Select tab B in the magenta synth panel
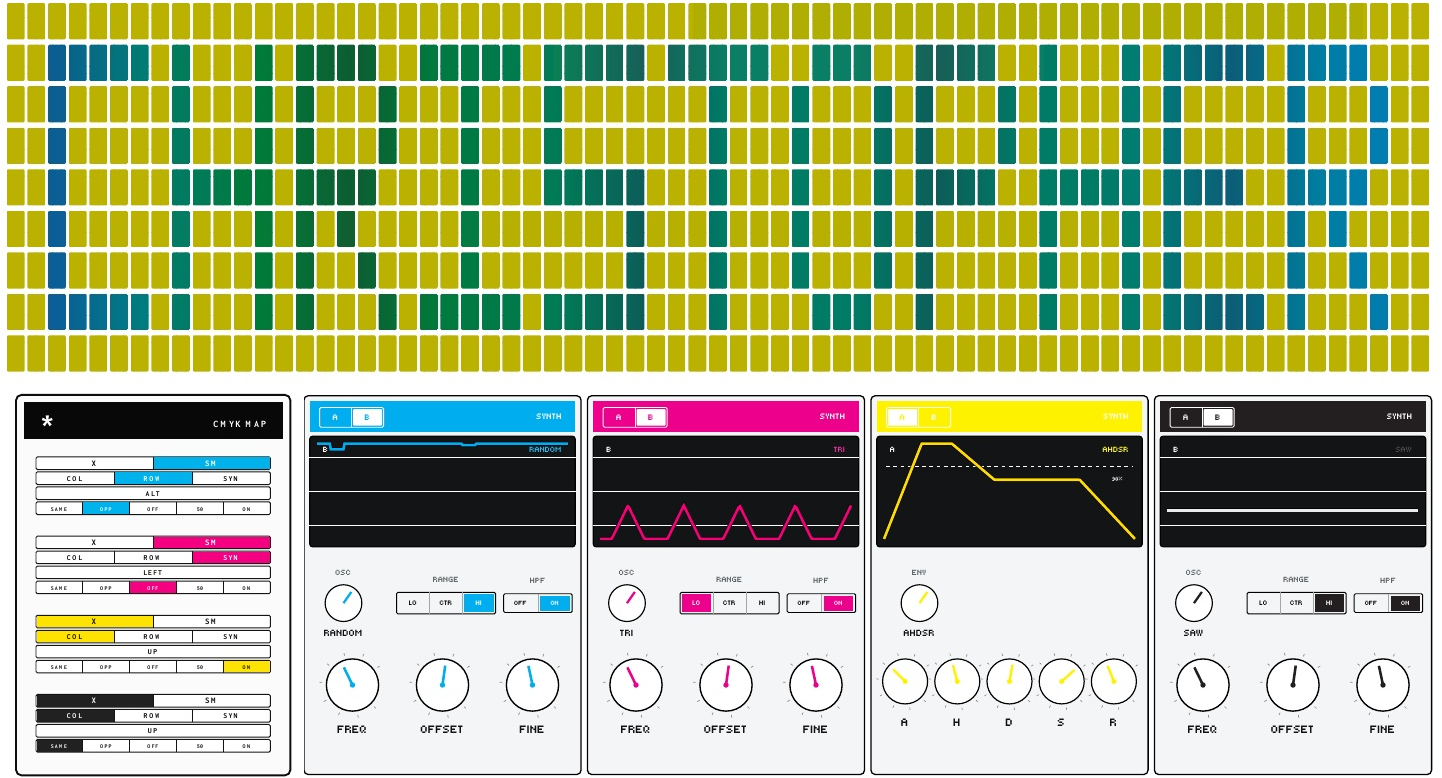Viewport: 1442px width, 778px height. tap(650, 417)
